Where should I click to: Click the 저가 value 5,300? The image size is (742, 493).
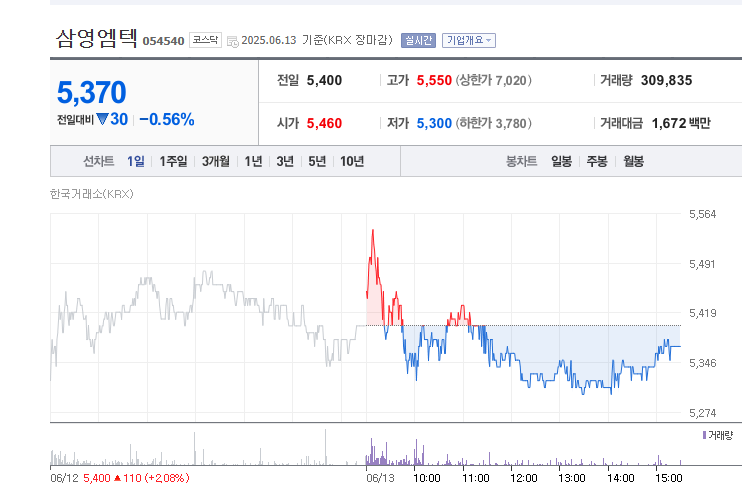coord(434,123)
